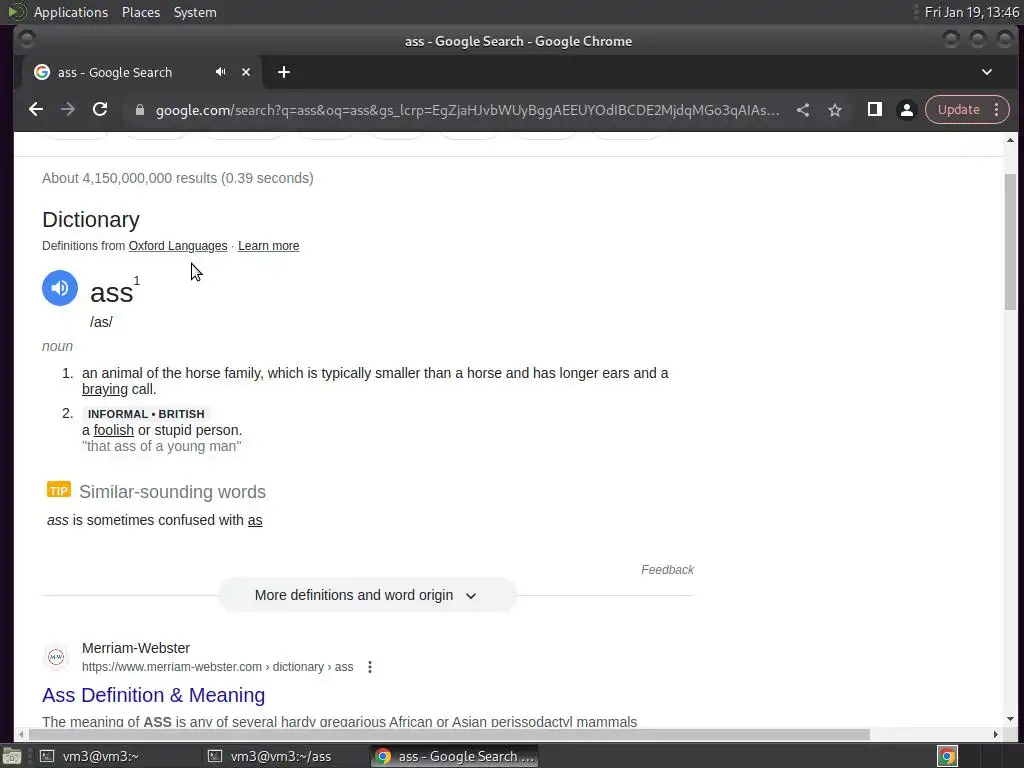This screenshot has width=1024, height=768.
Task: Open the Places menu
Action: point(140,12)
